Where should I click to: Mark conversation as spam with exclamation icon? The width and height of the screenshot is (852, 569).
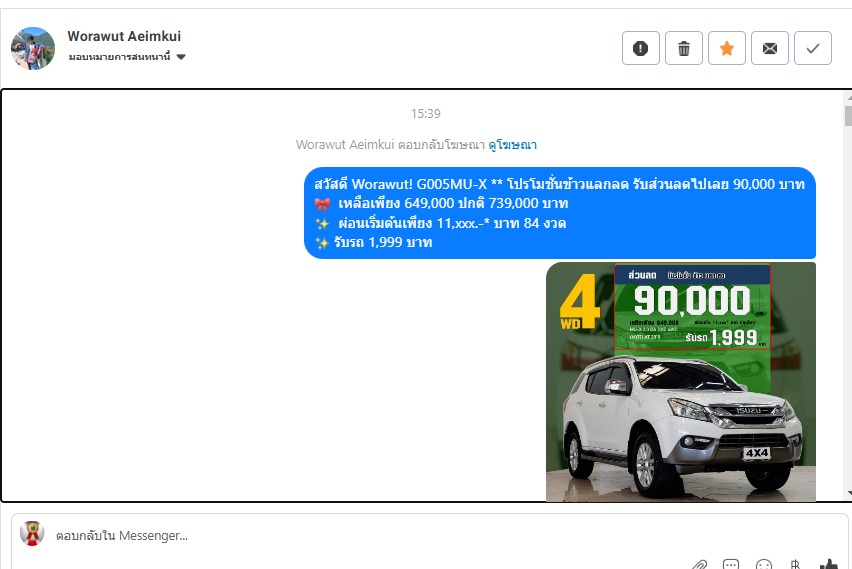[x=641, y=48]
